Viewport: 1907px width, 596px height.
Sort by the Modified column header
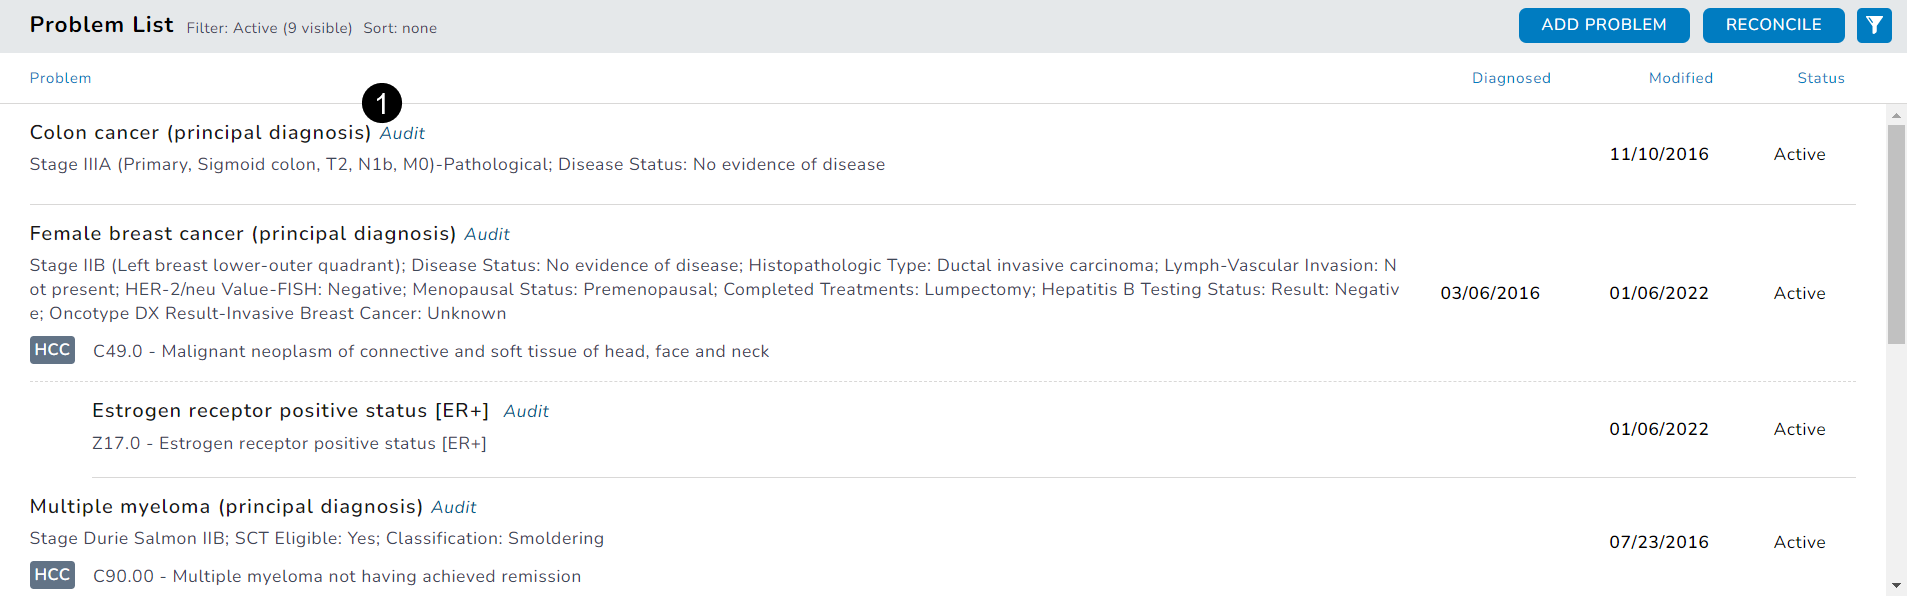(x=1680, y=78)
